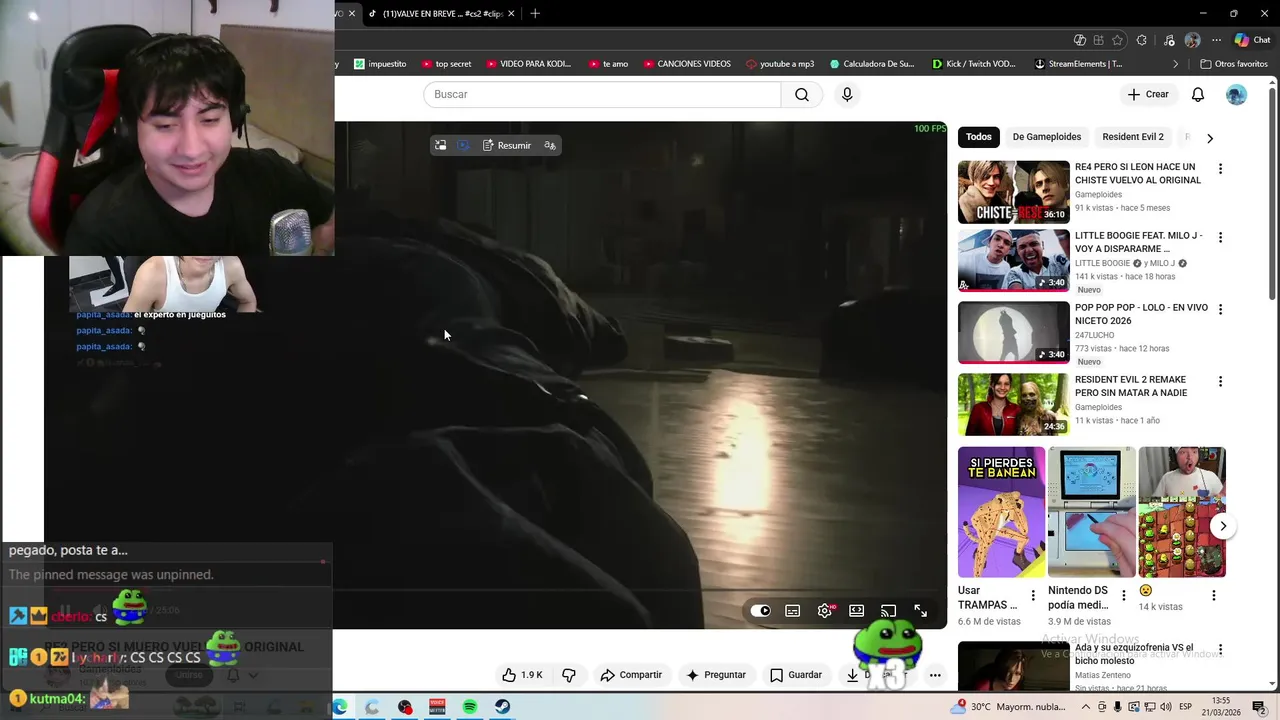Click the blue video enhance icon on the overlay
This screenshot has height=720, width=1280.
point(463,145)
